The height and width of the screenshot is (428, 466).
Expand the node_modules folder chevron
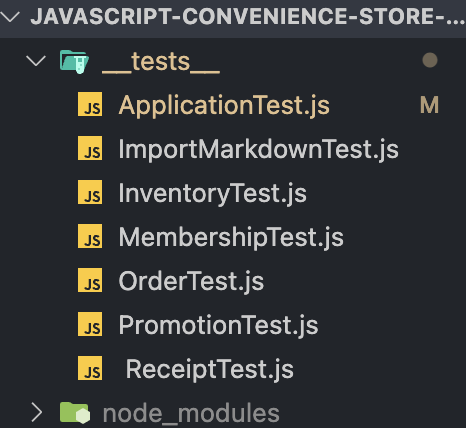pyautogui.click(x=36, y=412)
